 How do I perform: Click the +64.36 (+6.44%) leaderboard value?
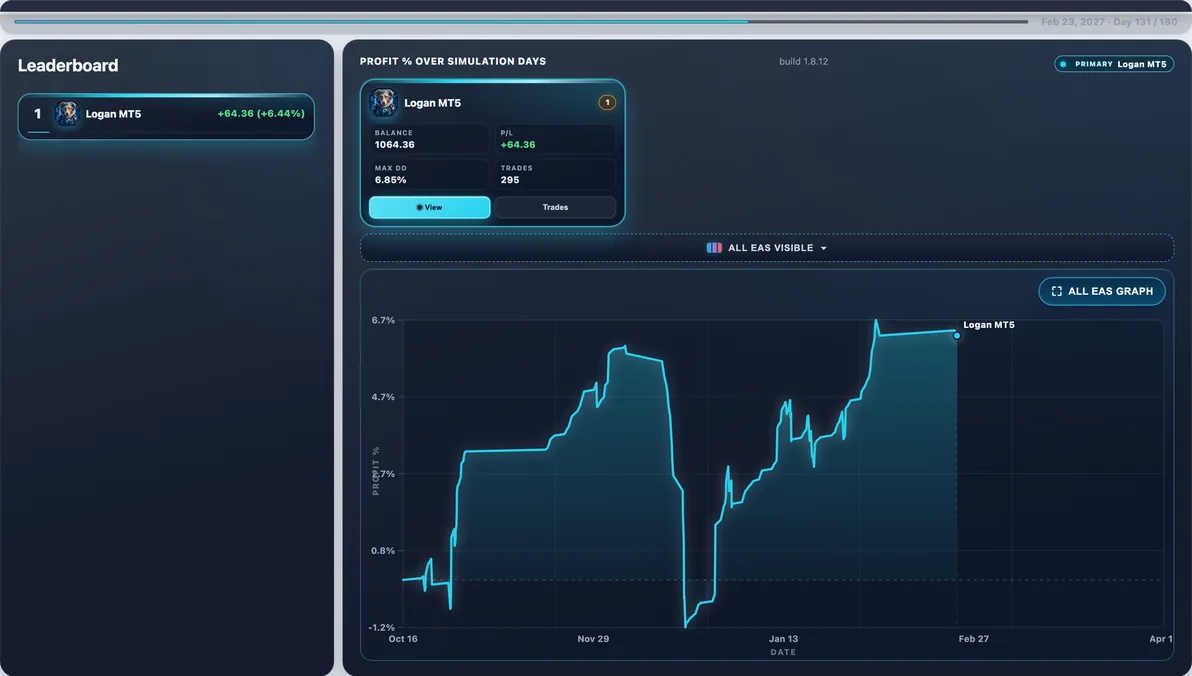coord(261,113)
